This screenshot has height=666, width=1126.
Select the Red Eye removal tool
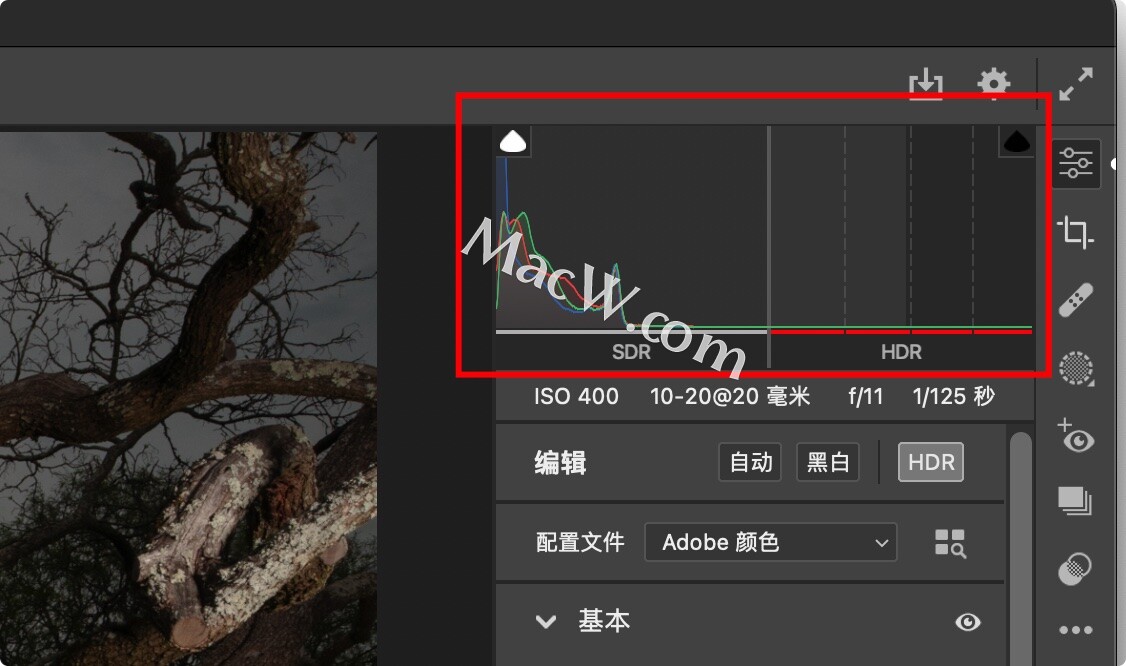(1076, 436)
